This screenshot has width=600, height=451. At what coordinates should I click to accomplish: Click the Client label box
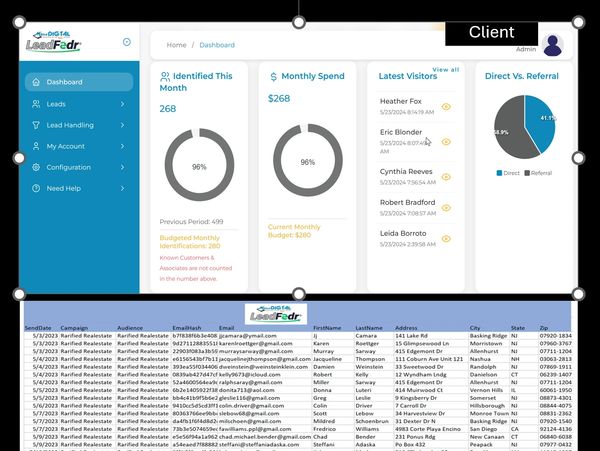coord(491,33)
